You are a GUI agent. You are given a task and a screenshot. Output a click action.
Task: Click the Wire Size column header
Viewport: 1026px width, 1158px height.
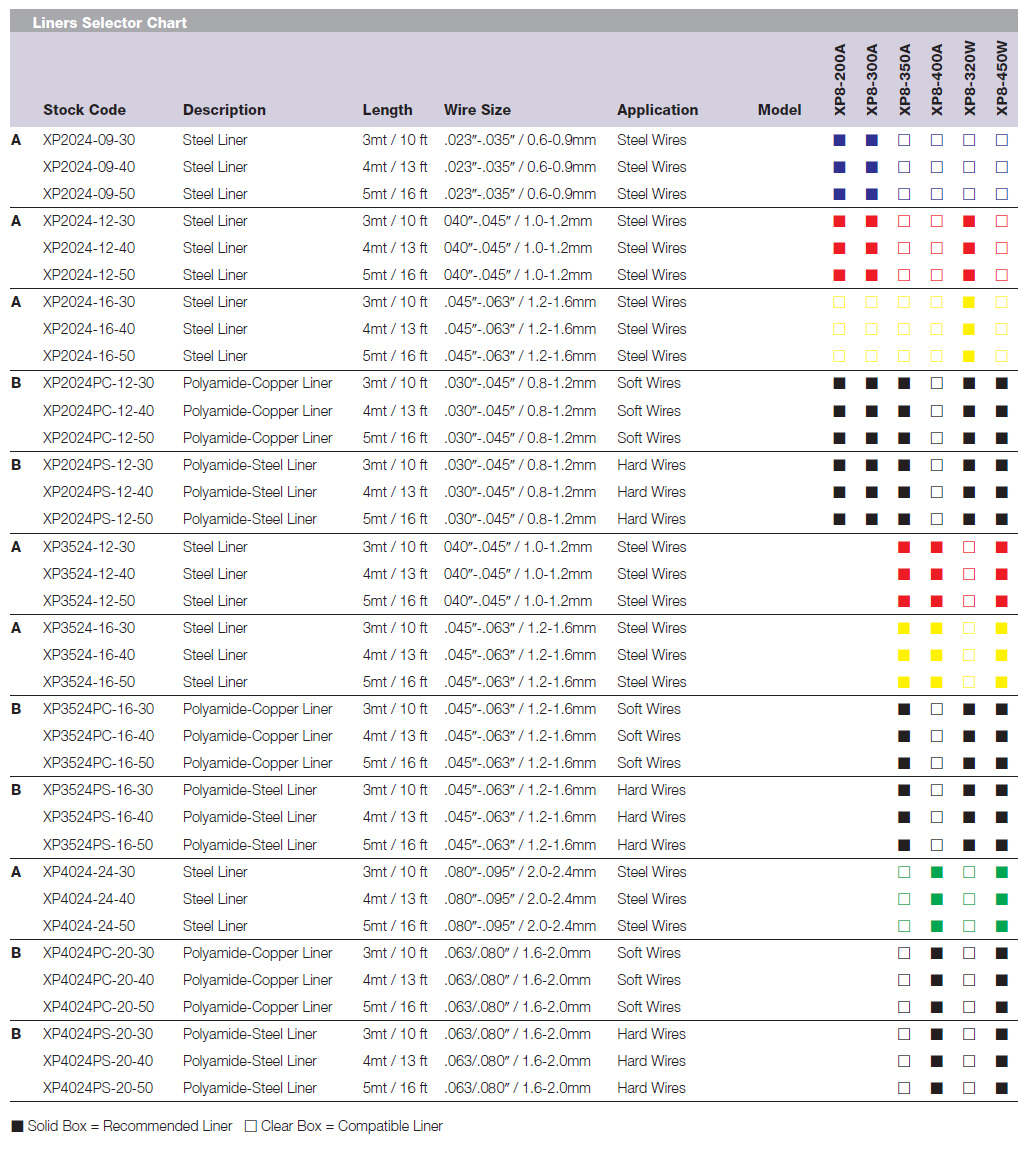[477, 110]
